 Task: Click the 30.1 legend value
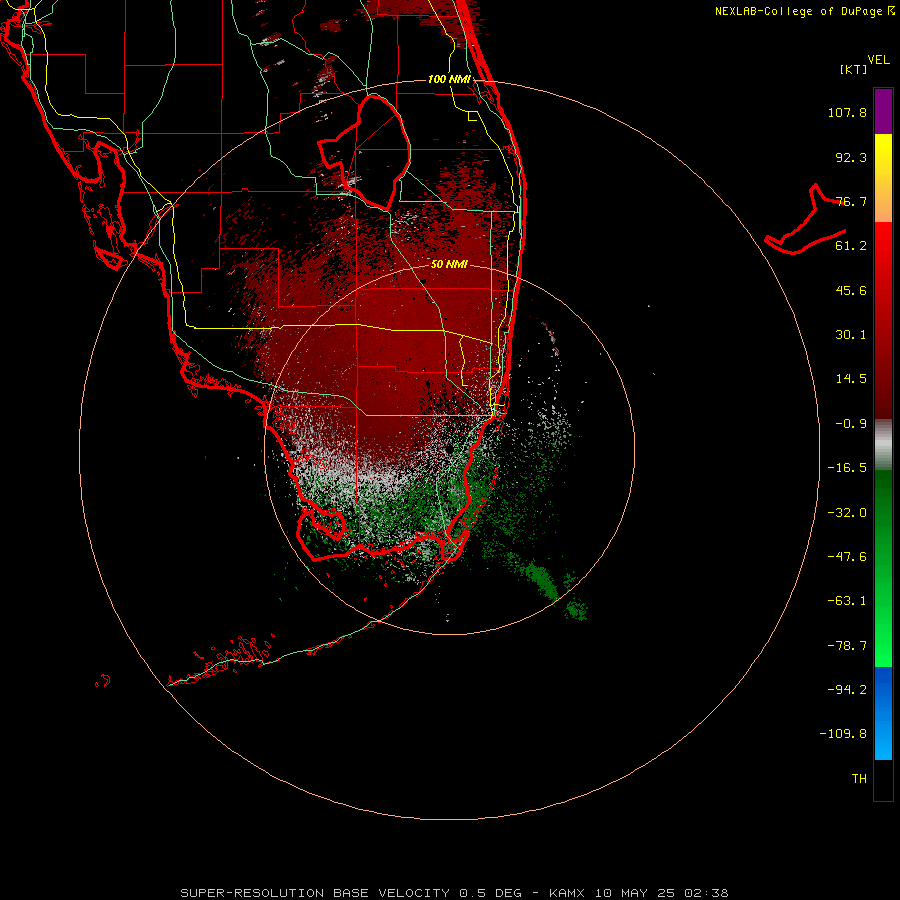coord(851,335)
